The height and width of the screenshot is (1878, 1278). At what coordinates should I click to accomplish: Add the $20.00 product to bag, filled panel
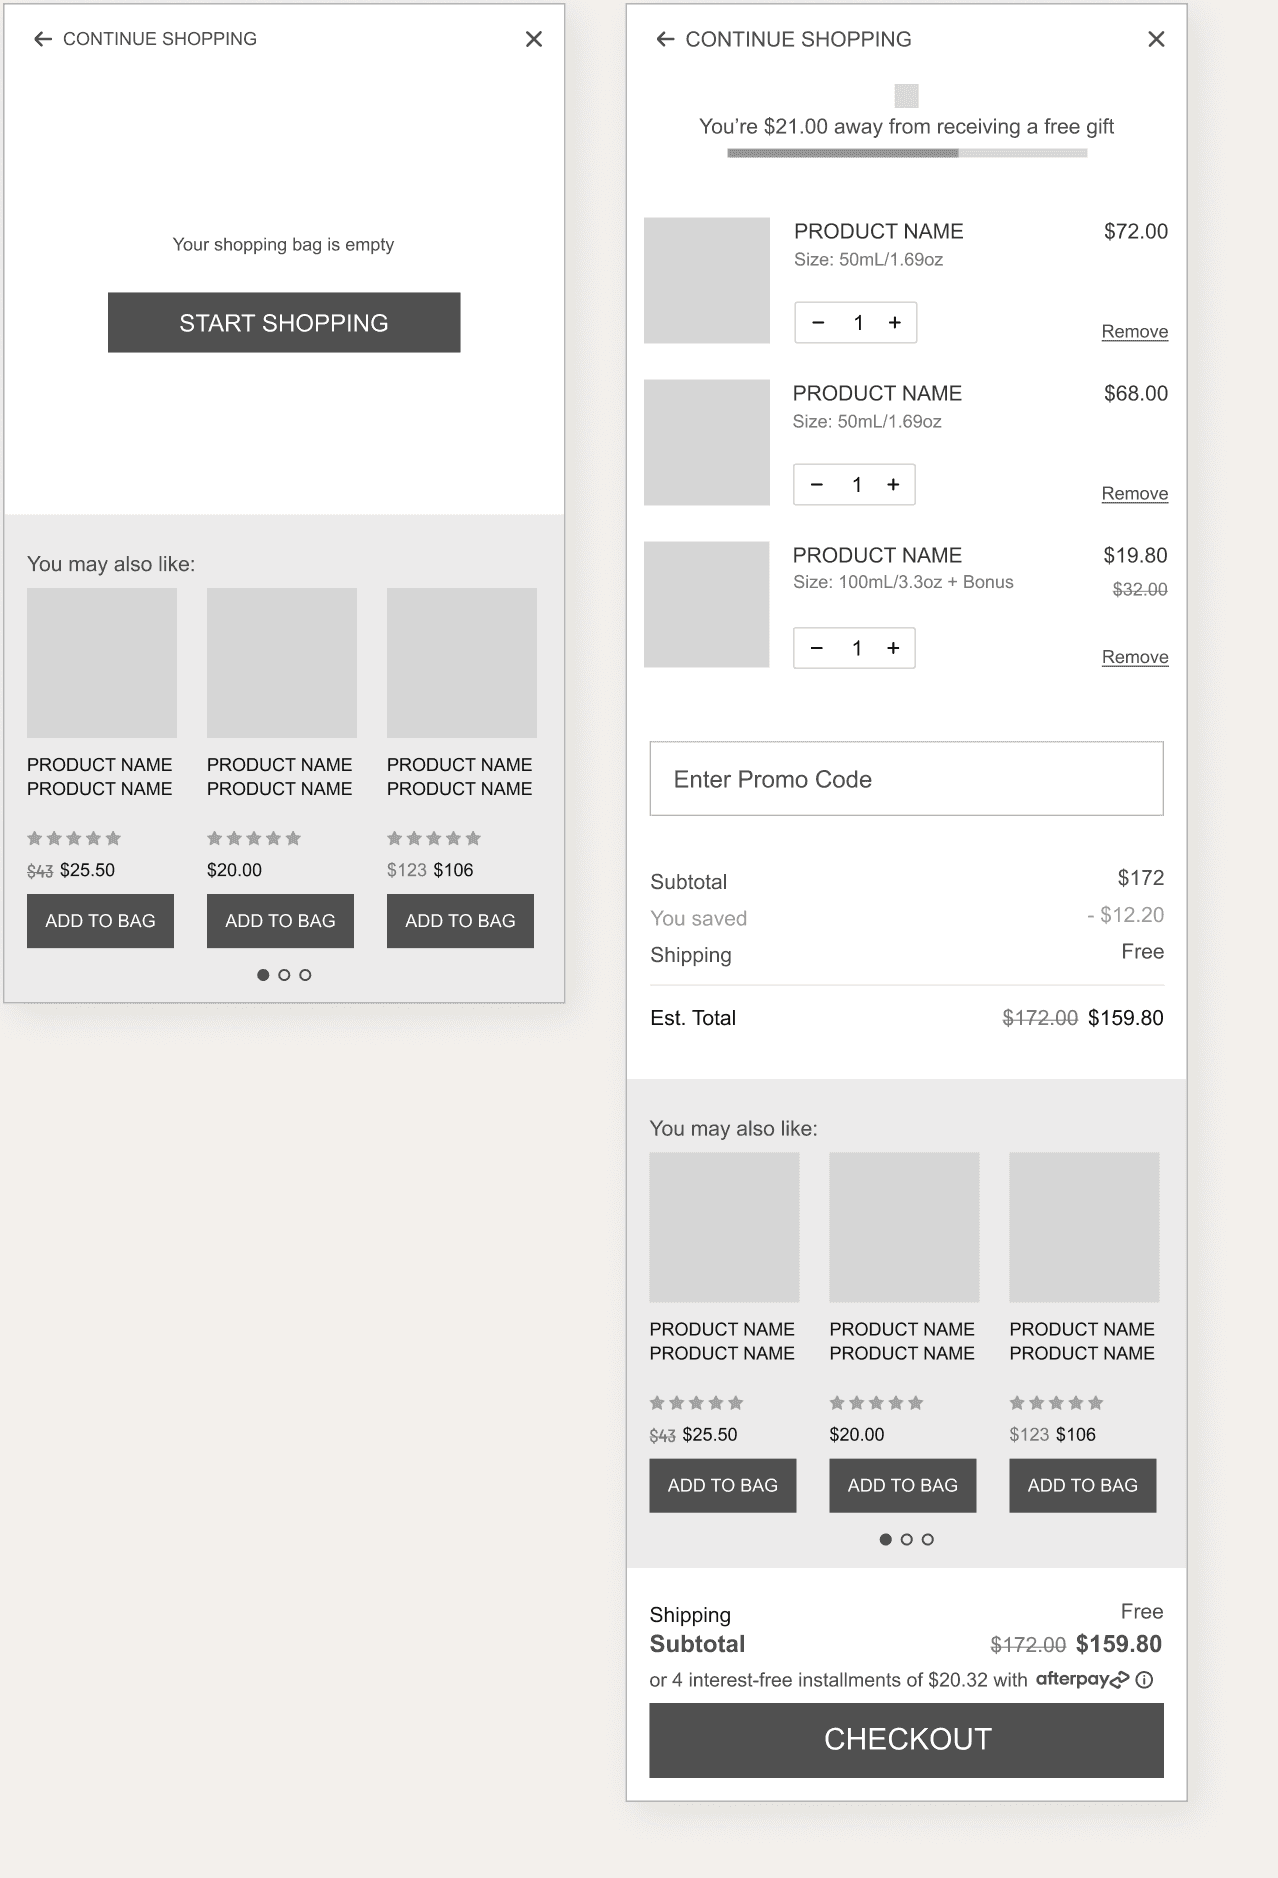coord(903,1485)
